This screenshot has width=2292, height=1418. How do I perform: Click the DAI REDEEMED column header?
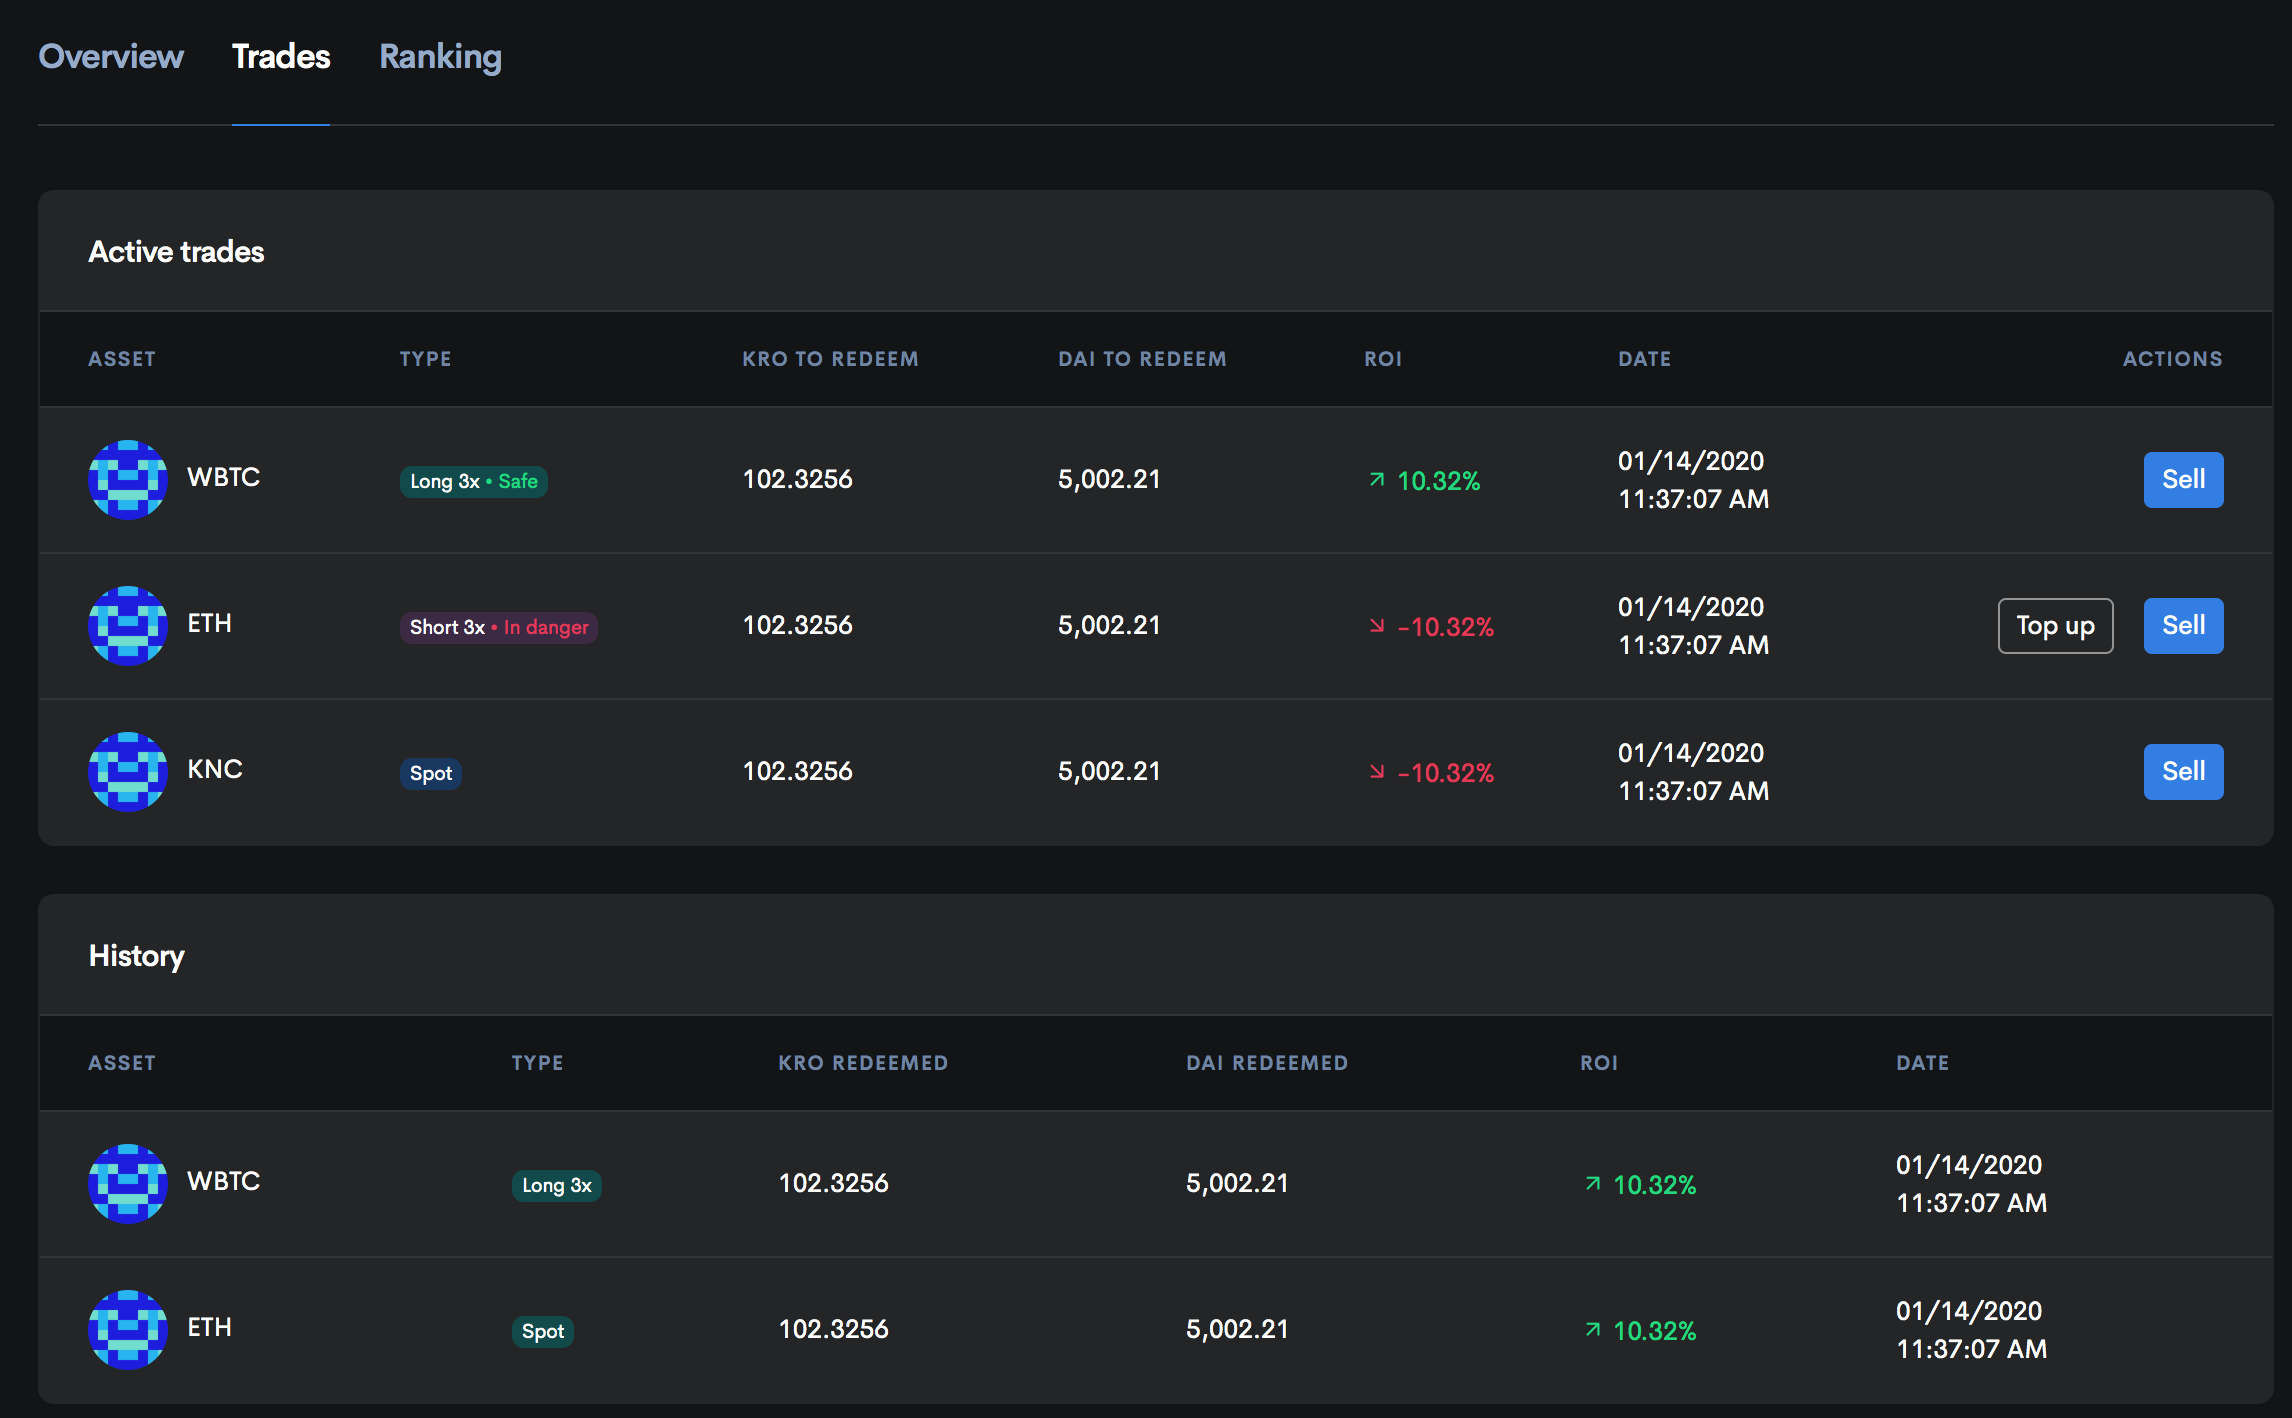point(1267,1063)
